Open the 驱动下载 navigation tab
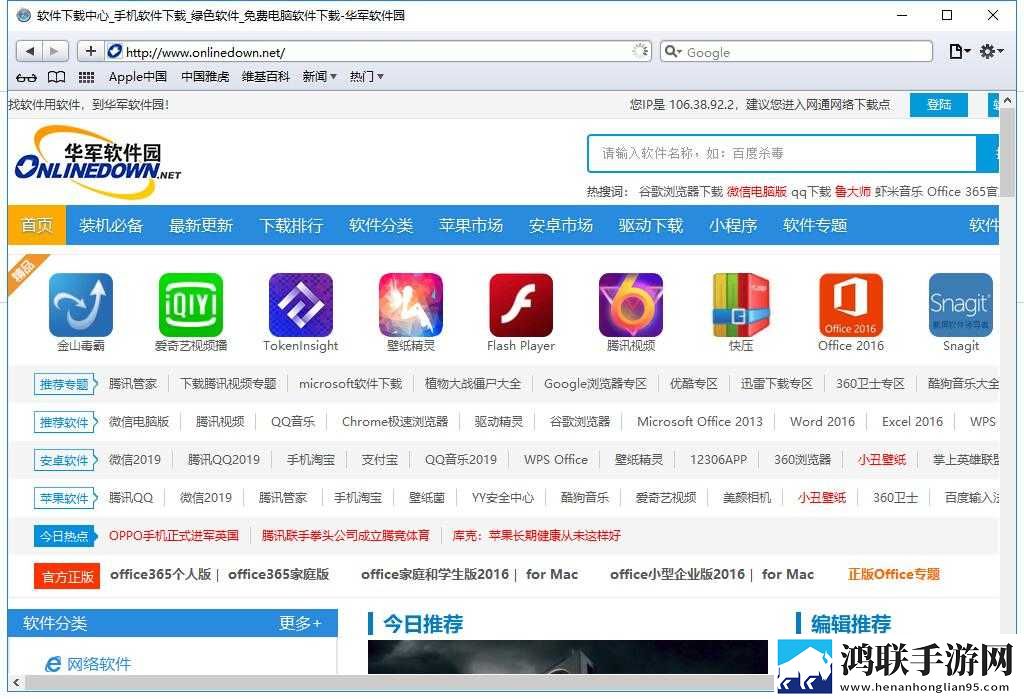Screen dimensions: 1024x699 (651, 225)
